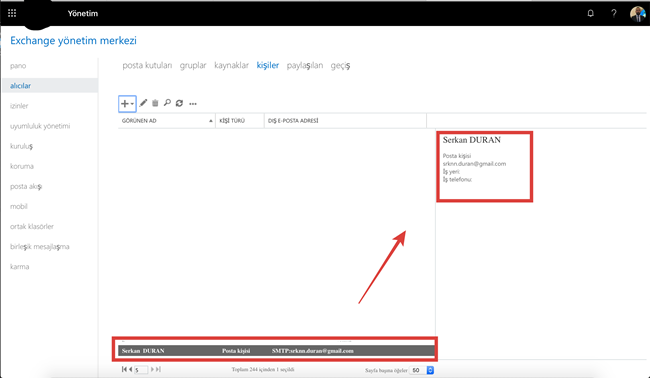Click the edit pencil icon
This screenshot has width=650, height=378.
143,103
